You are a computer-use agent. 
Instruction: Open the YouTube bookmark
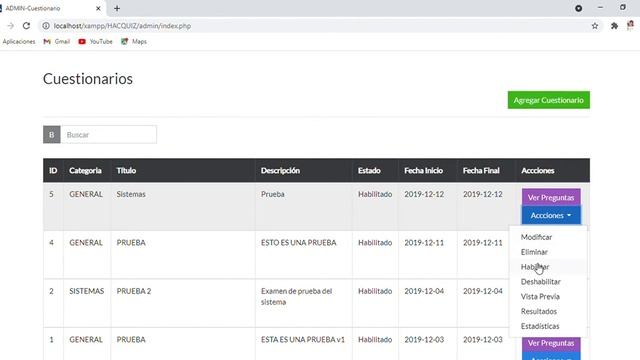tap(96, 42)
